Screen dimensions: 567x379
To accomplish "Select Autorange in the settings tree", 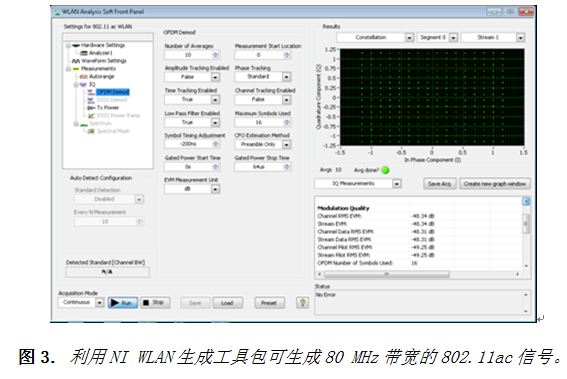I will point(102,77).
